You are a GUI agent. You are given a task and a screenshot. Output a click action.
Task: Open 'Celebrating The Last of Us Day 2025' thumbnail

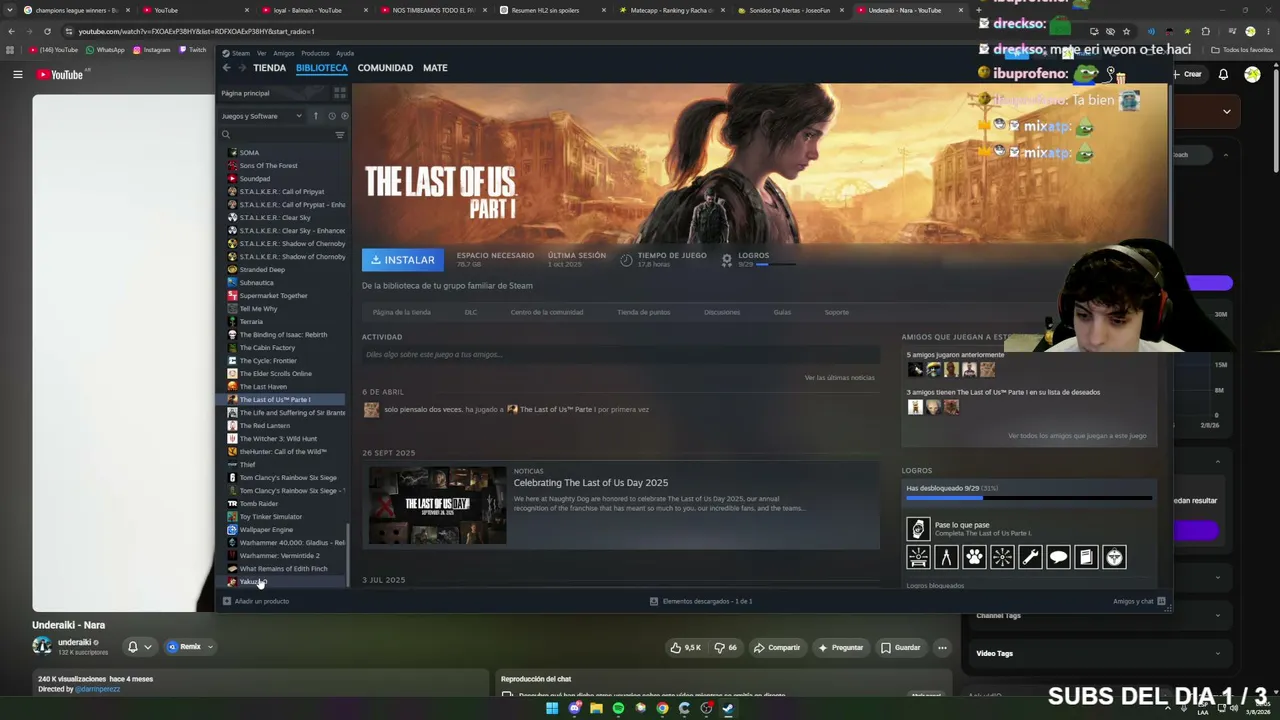[438, 505]
